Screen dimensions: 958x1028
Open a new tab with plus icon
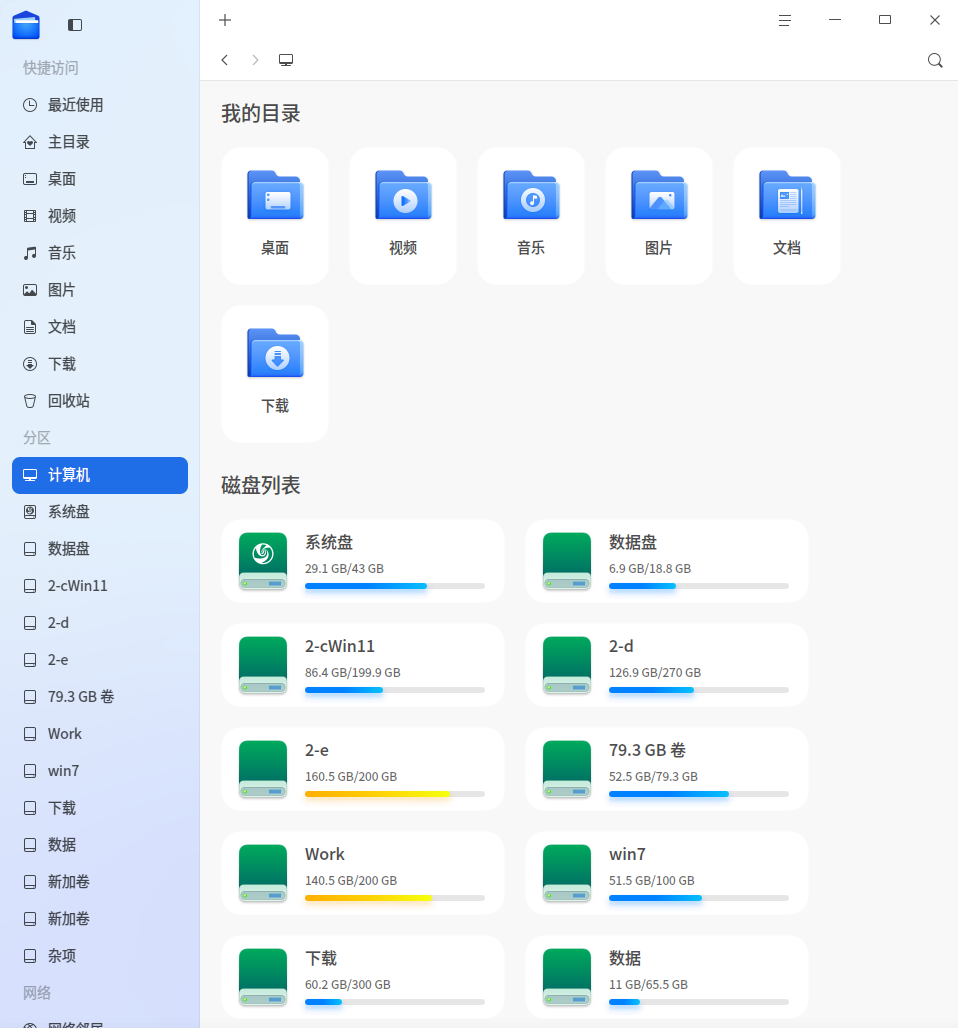click(225, 20)
